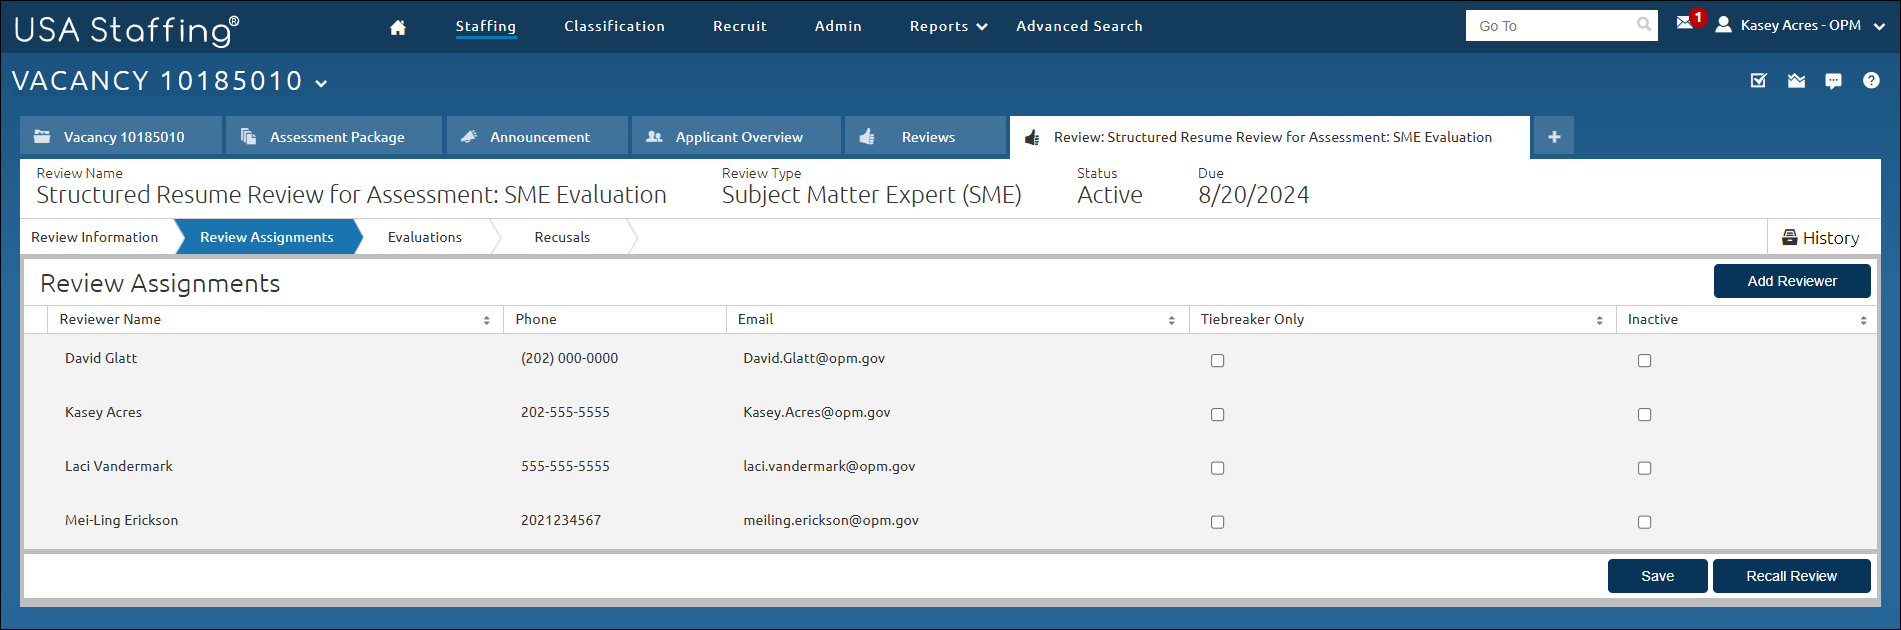The height and width of the screenshot is (630, 1901).
Task: Click the people icon on Applicant Overview tab
Action: click(x=655, y=136)
